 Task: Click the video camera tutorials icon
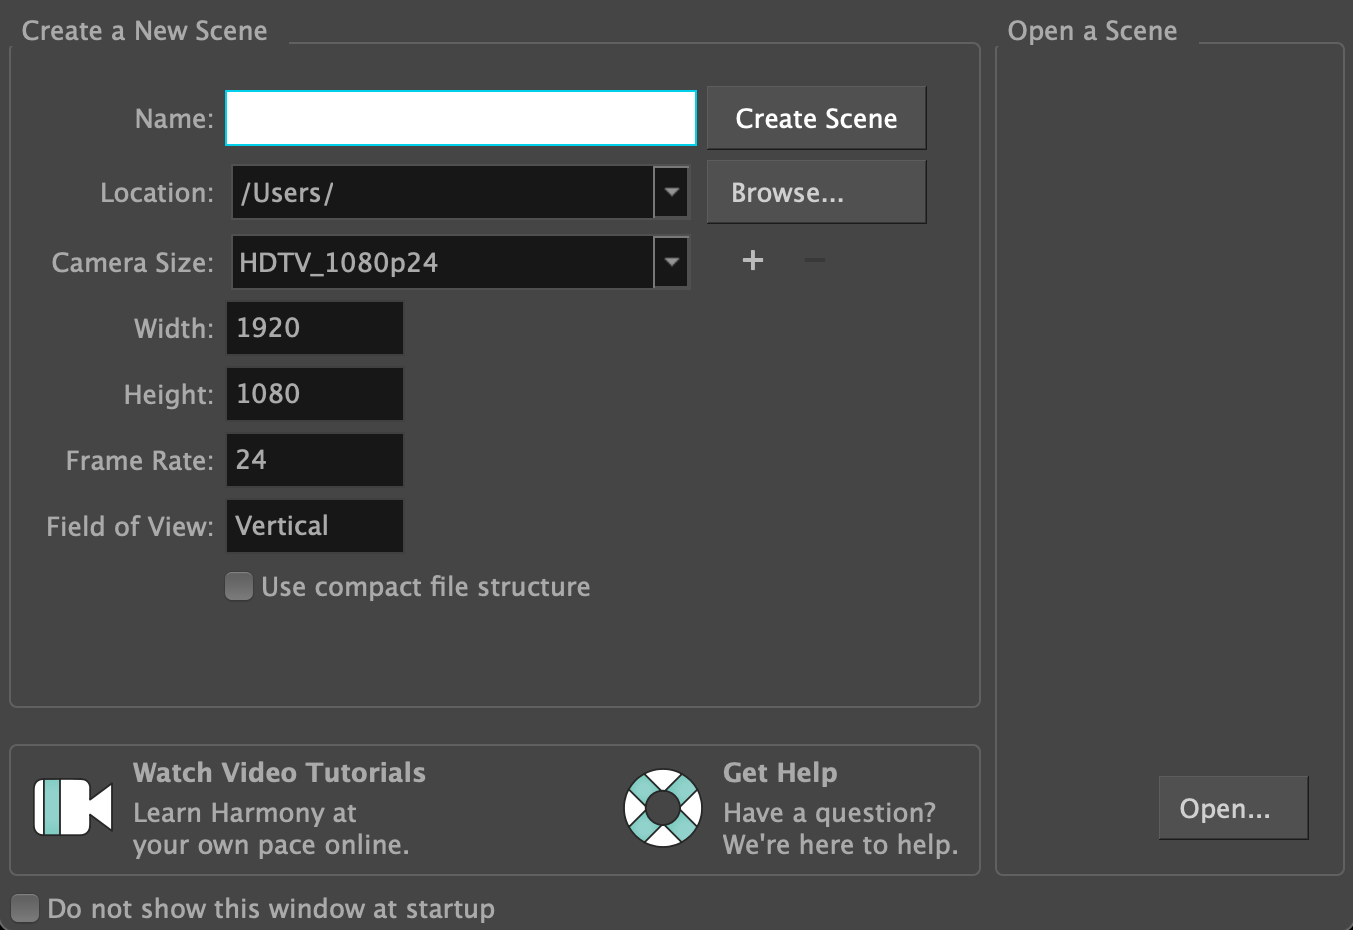(72, 807)
